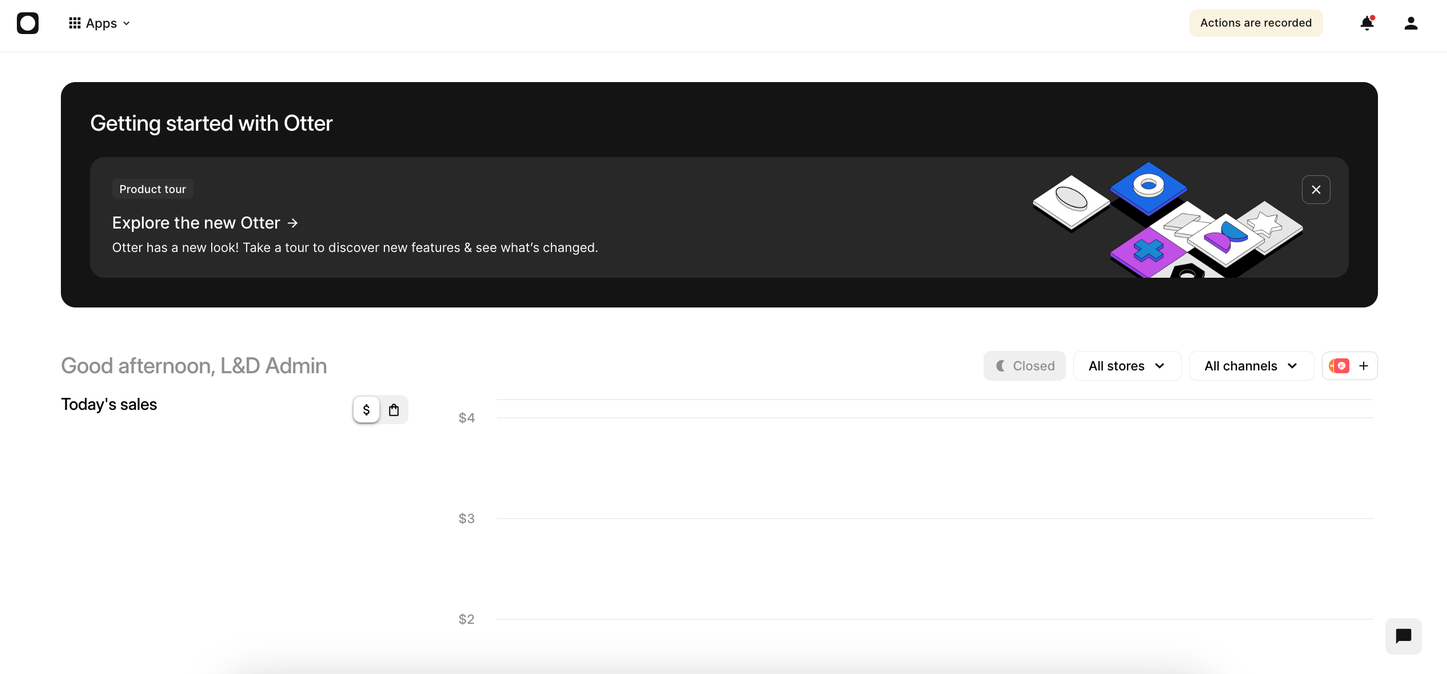Click the plus icon to add channel
The width and height of the screenshot is (1447, 674).
click(1363, 366)
